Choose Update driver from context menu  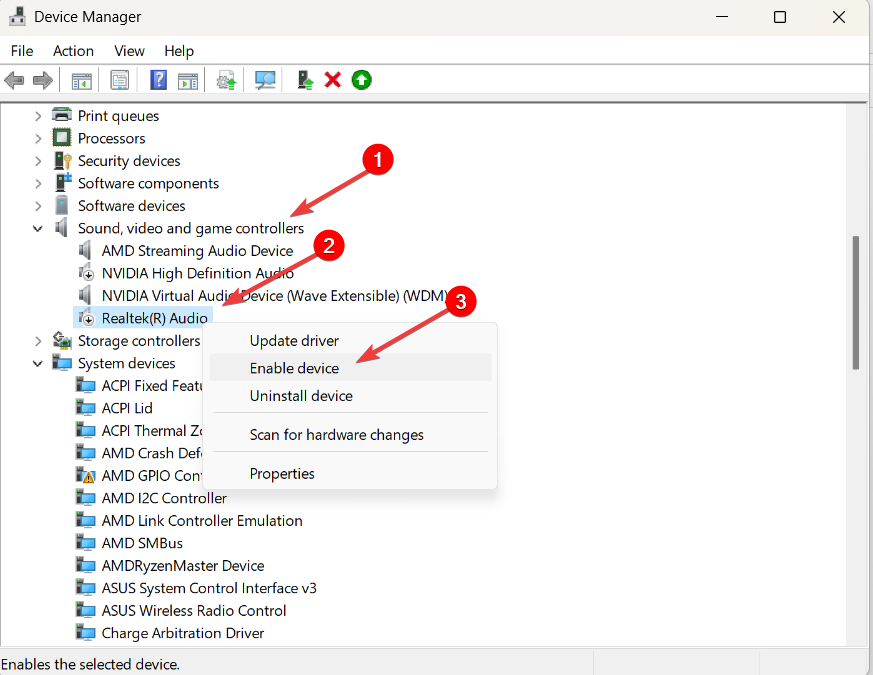coord(351,340)
